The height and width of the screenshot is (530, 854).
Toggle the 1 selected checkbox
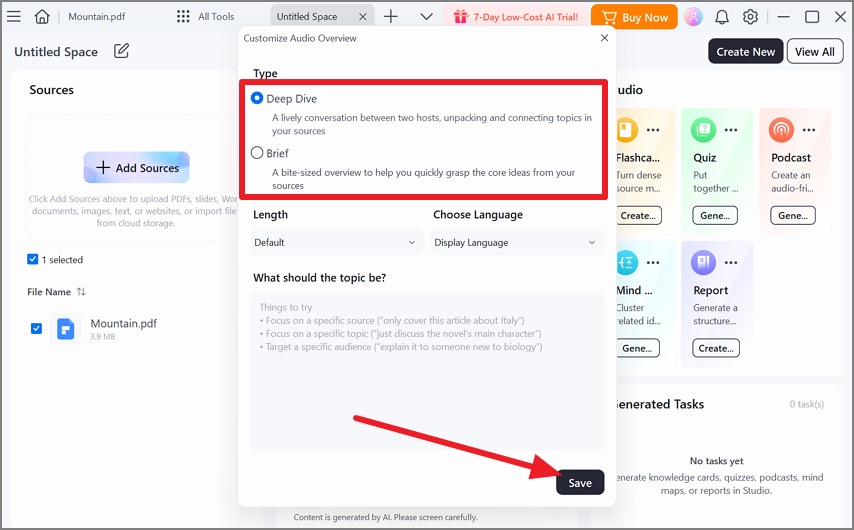coord(33,259)
